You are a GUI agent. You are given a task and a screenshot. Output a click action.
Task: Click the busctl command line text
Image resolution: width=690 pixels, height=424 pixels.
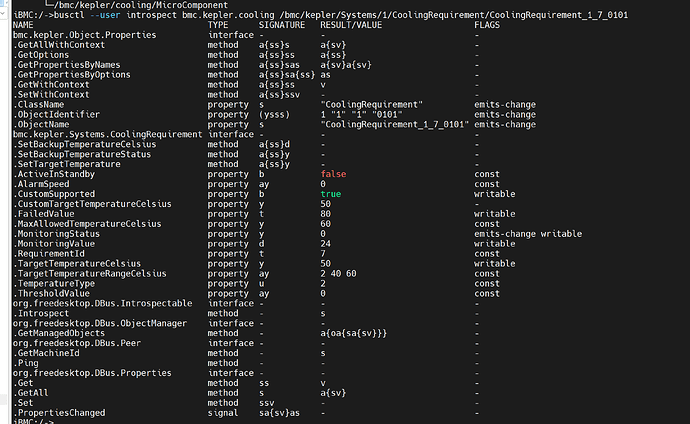[341, 15]
